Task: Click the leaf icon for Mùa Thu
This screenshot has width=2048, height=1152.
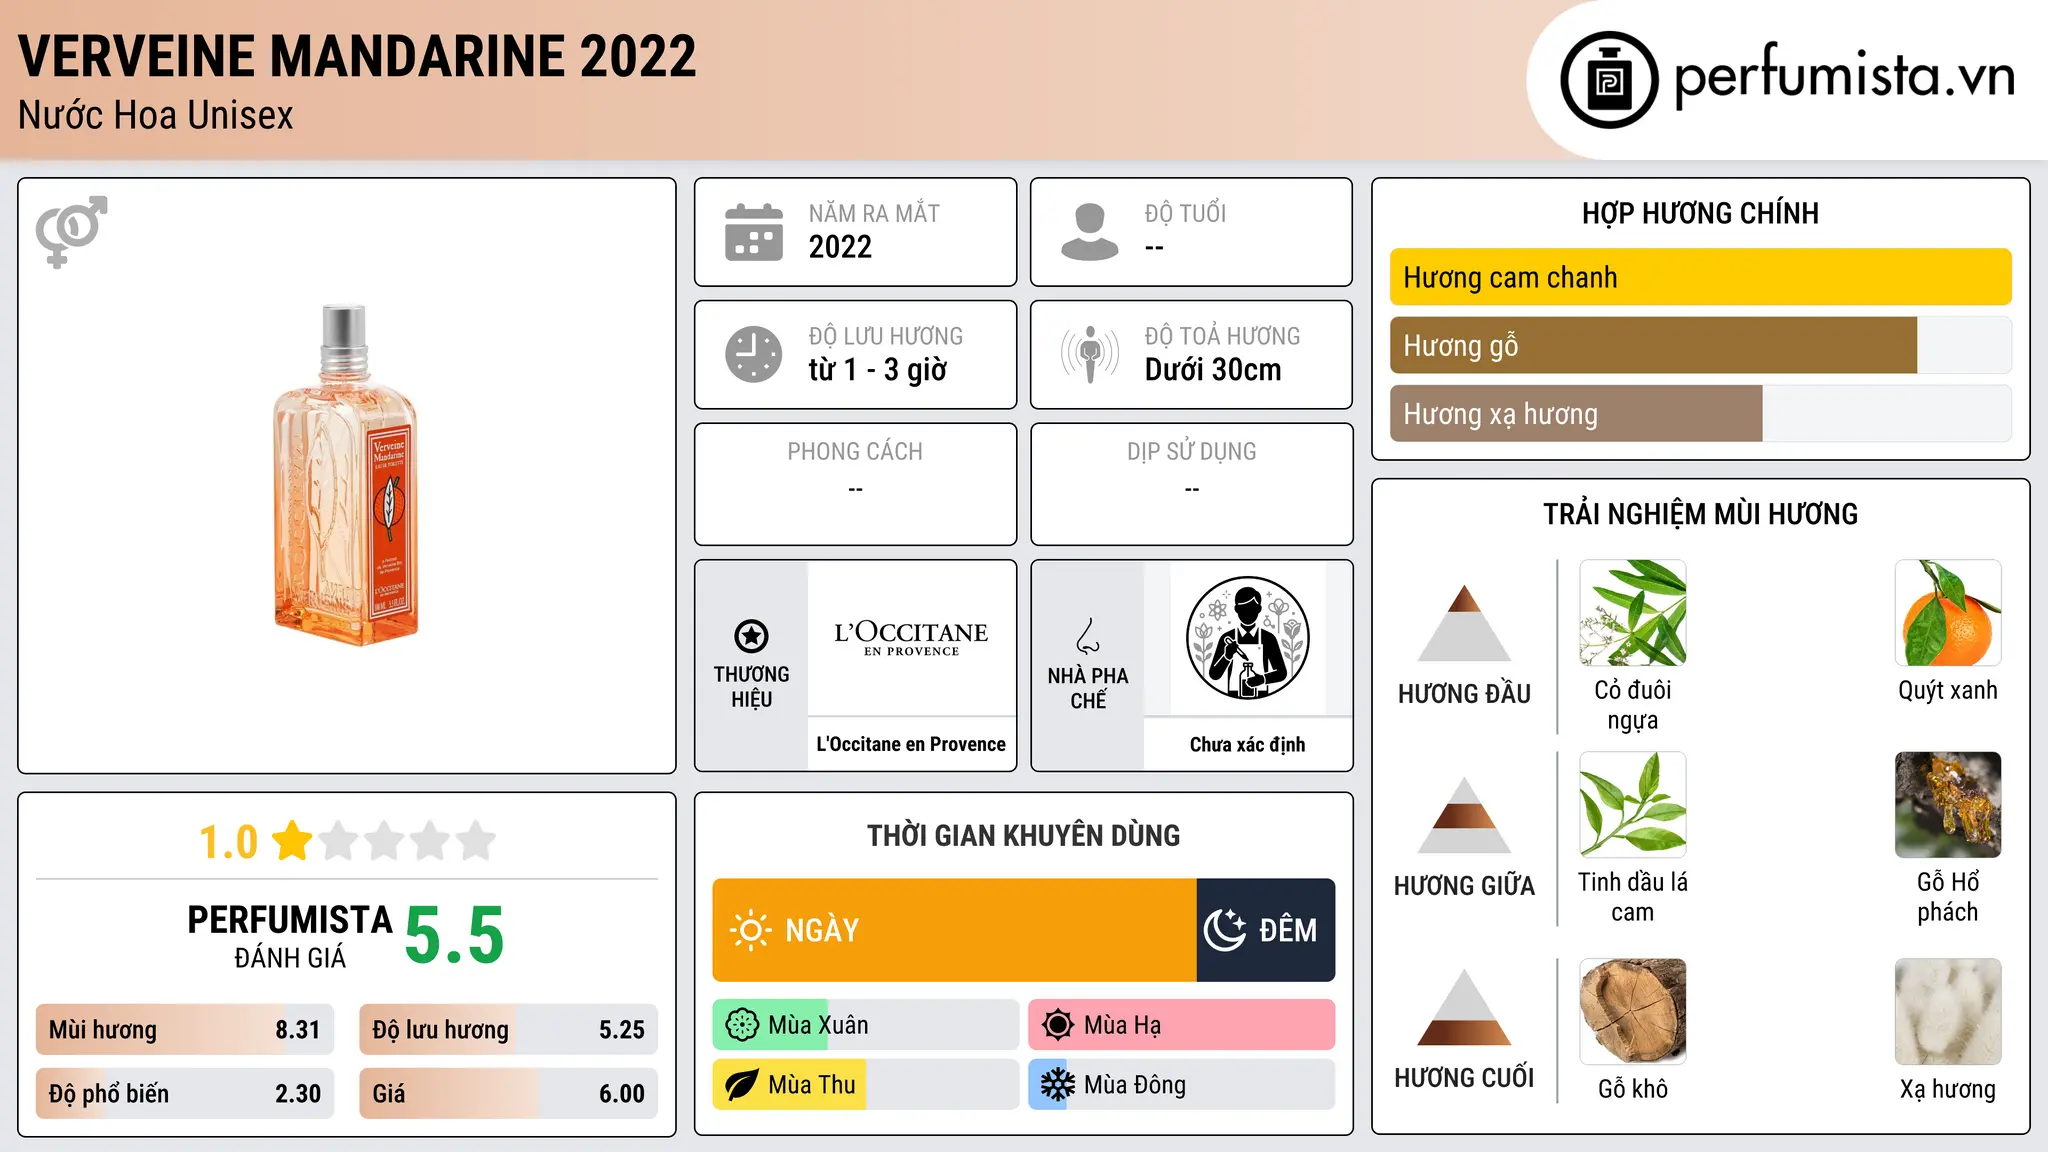Action: coord(742,1085)
